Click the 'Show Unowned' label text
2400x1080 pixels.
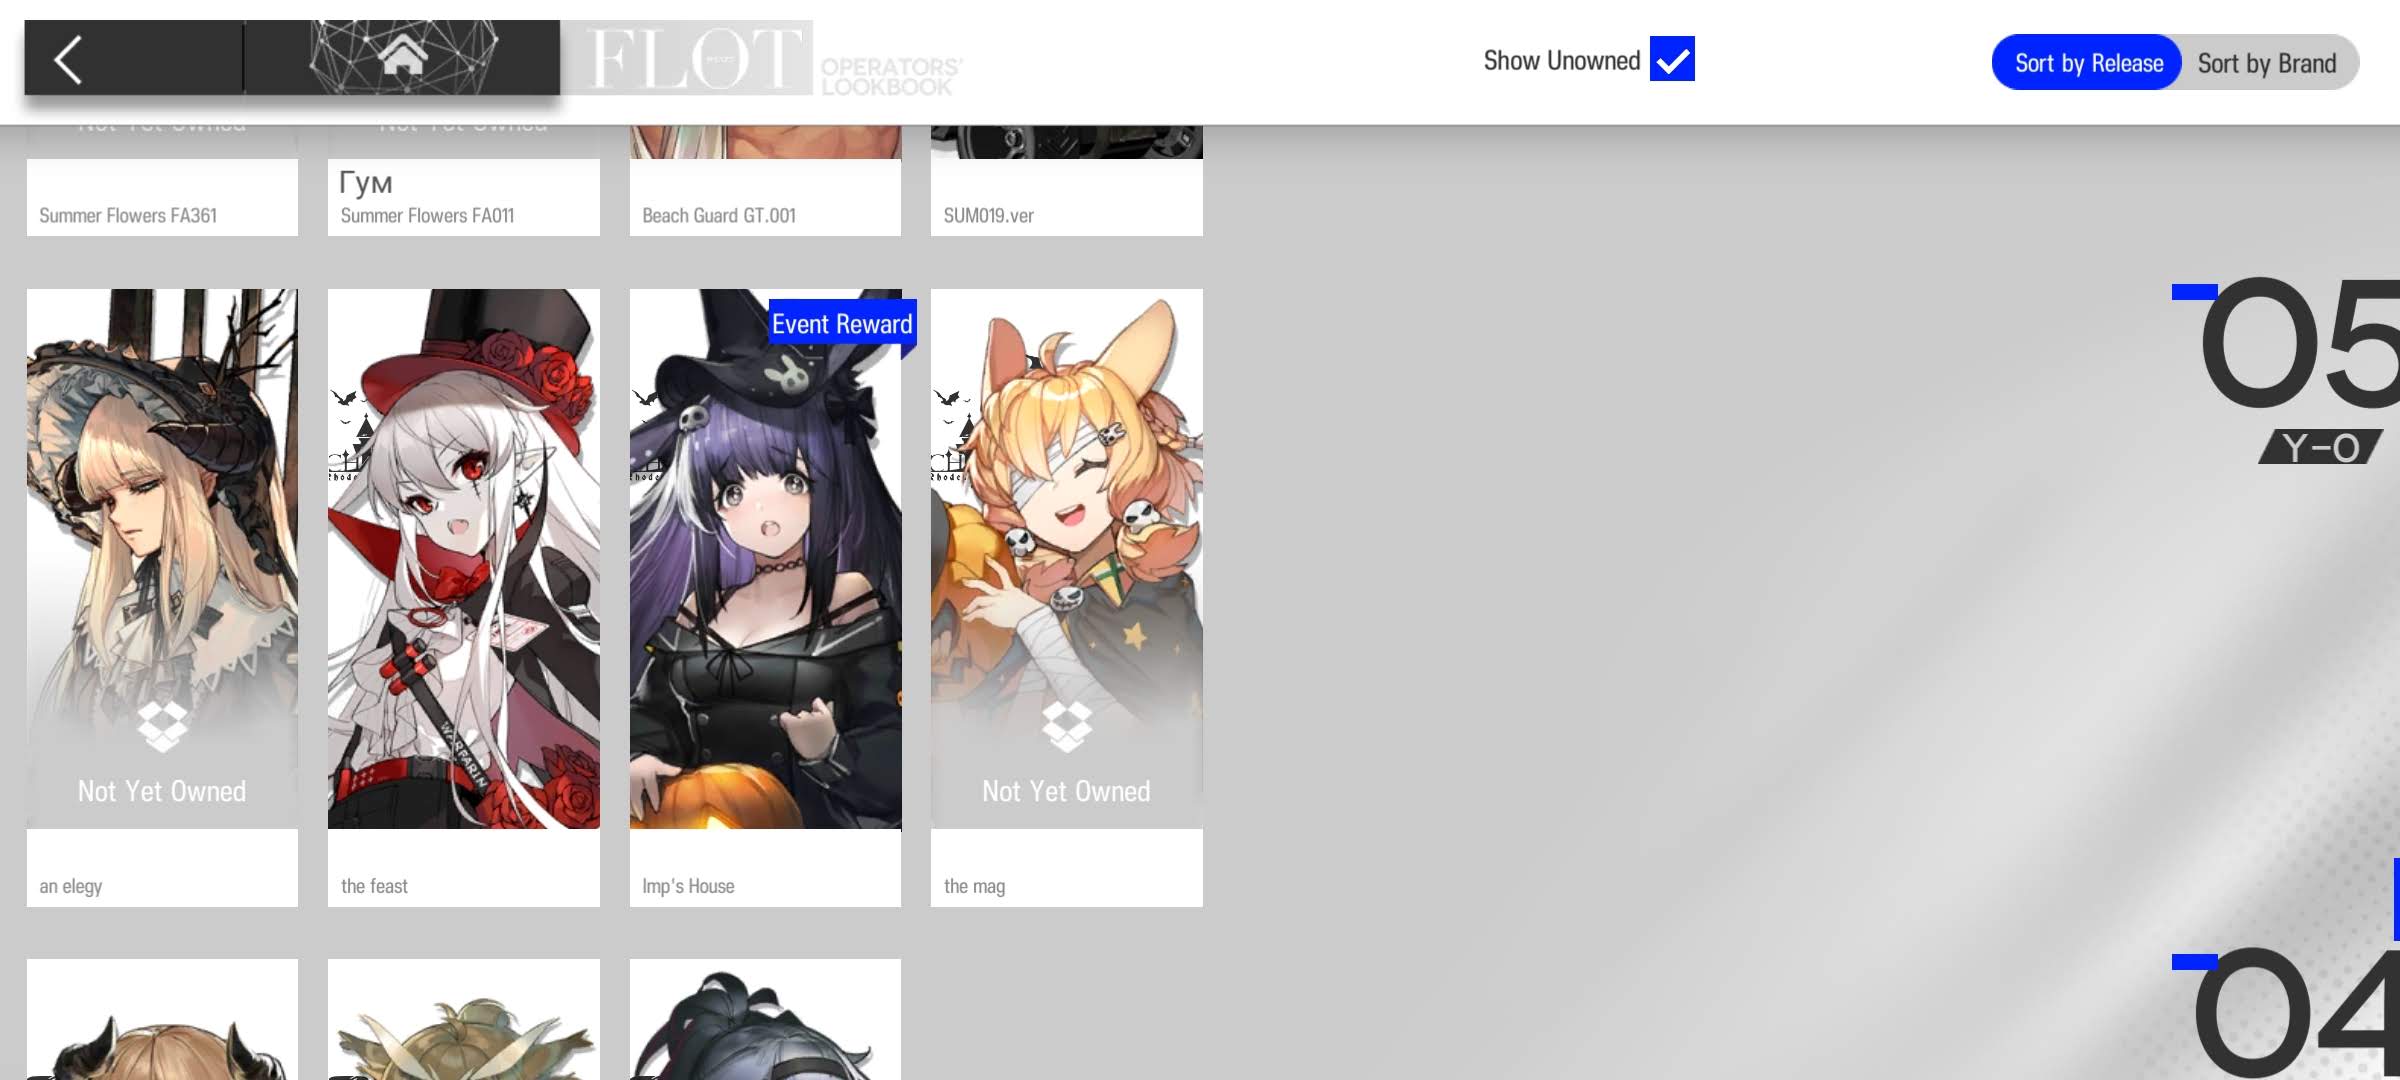[1562, 60]
